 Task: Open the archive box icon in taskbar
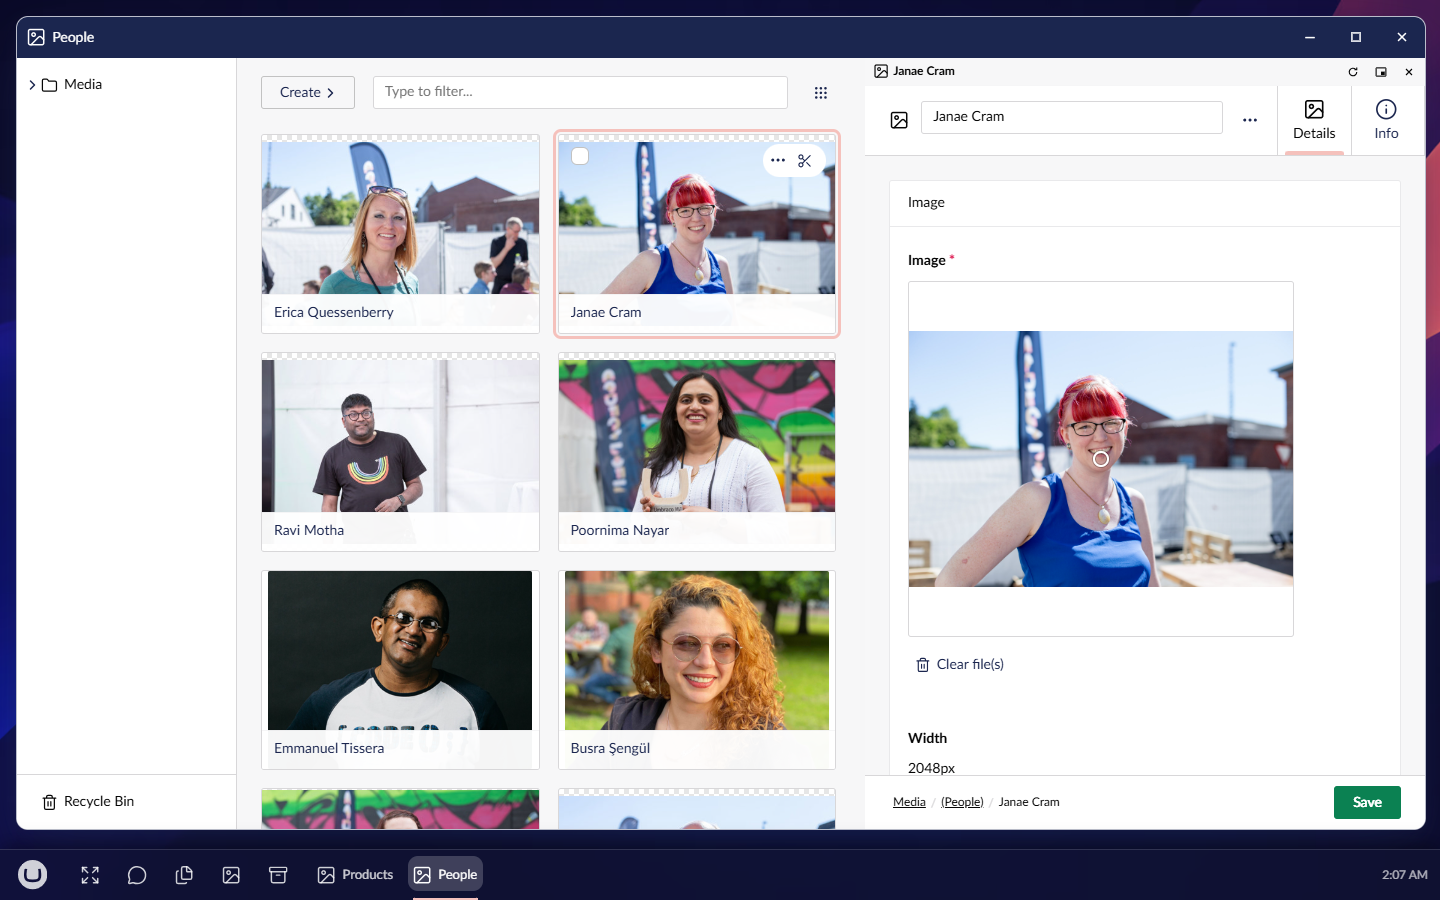click(278, 875)
